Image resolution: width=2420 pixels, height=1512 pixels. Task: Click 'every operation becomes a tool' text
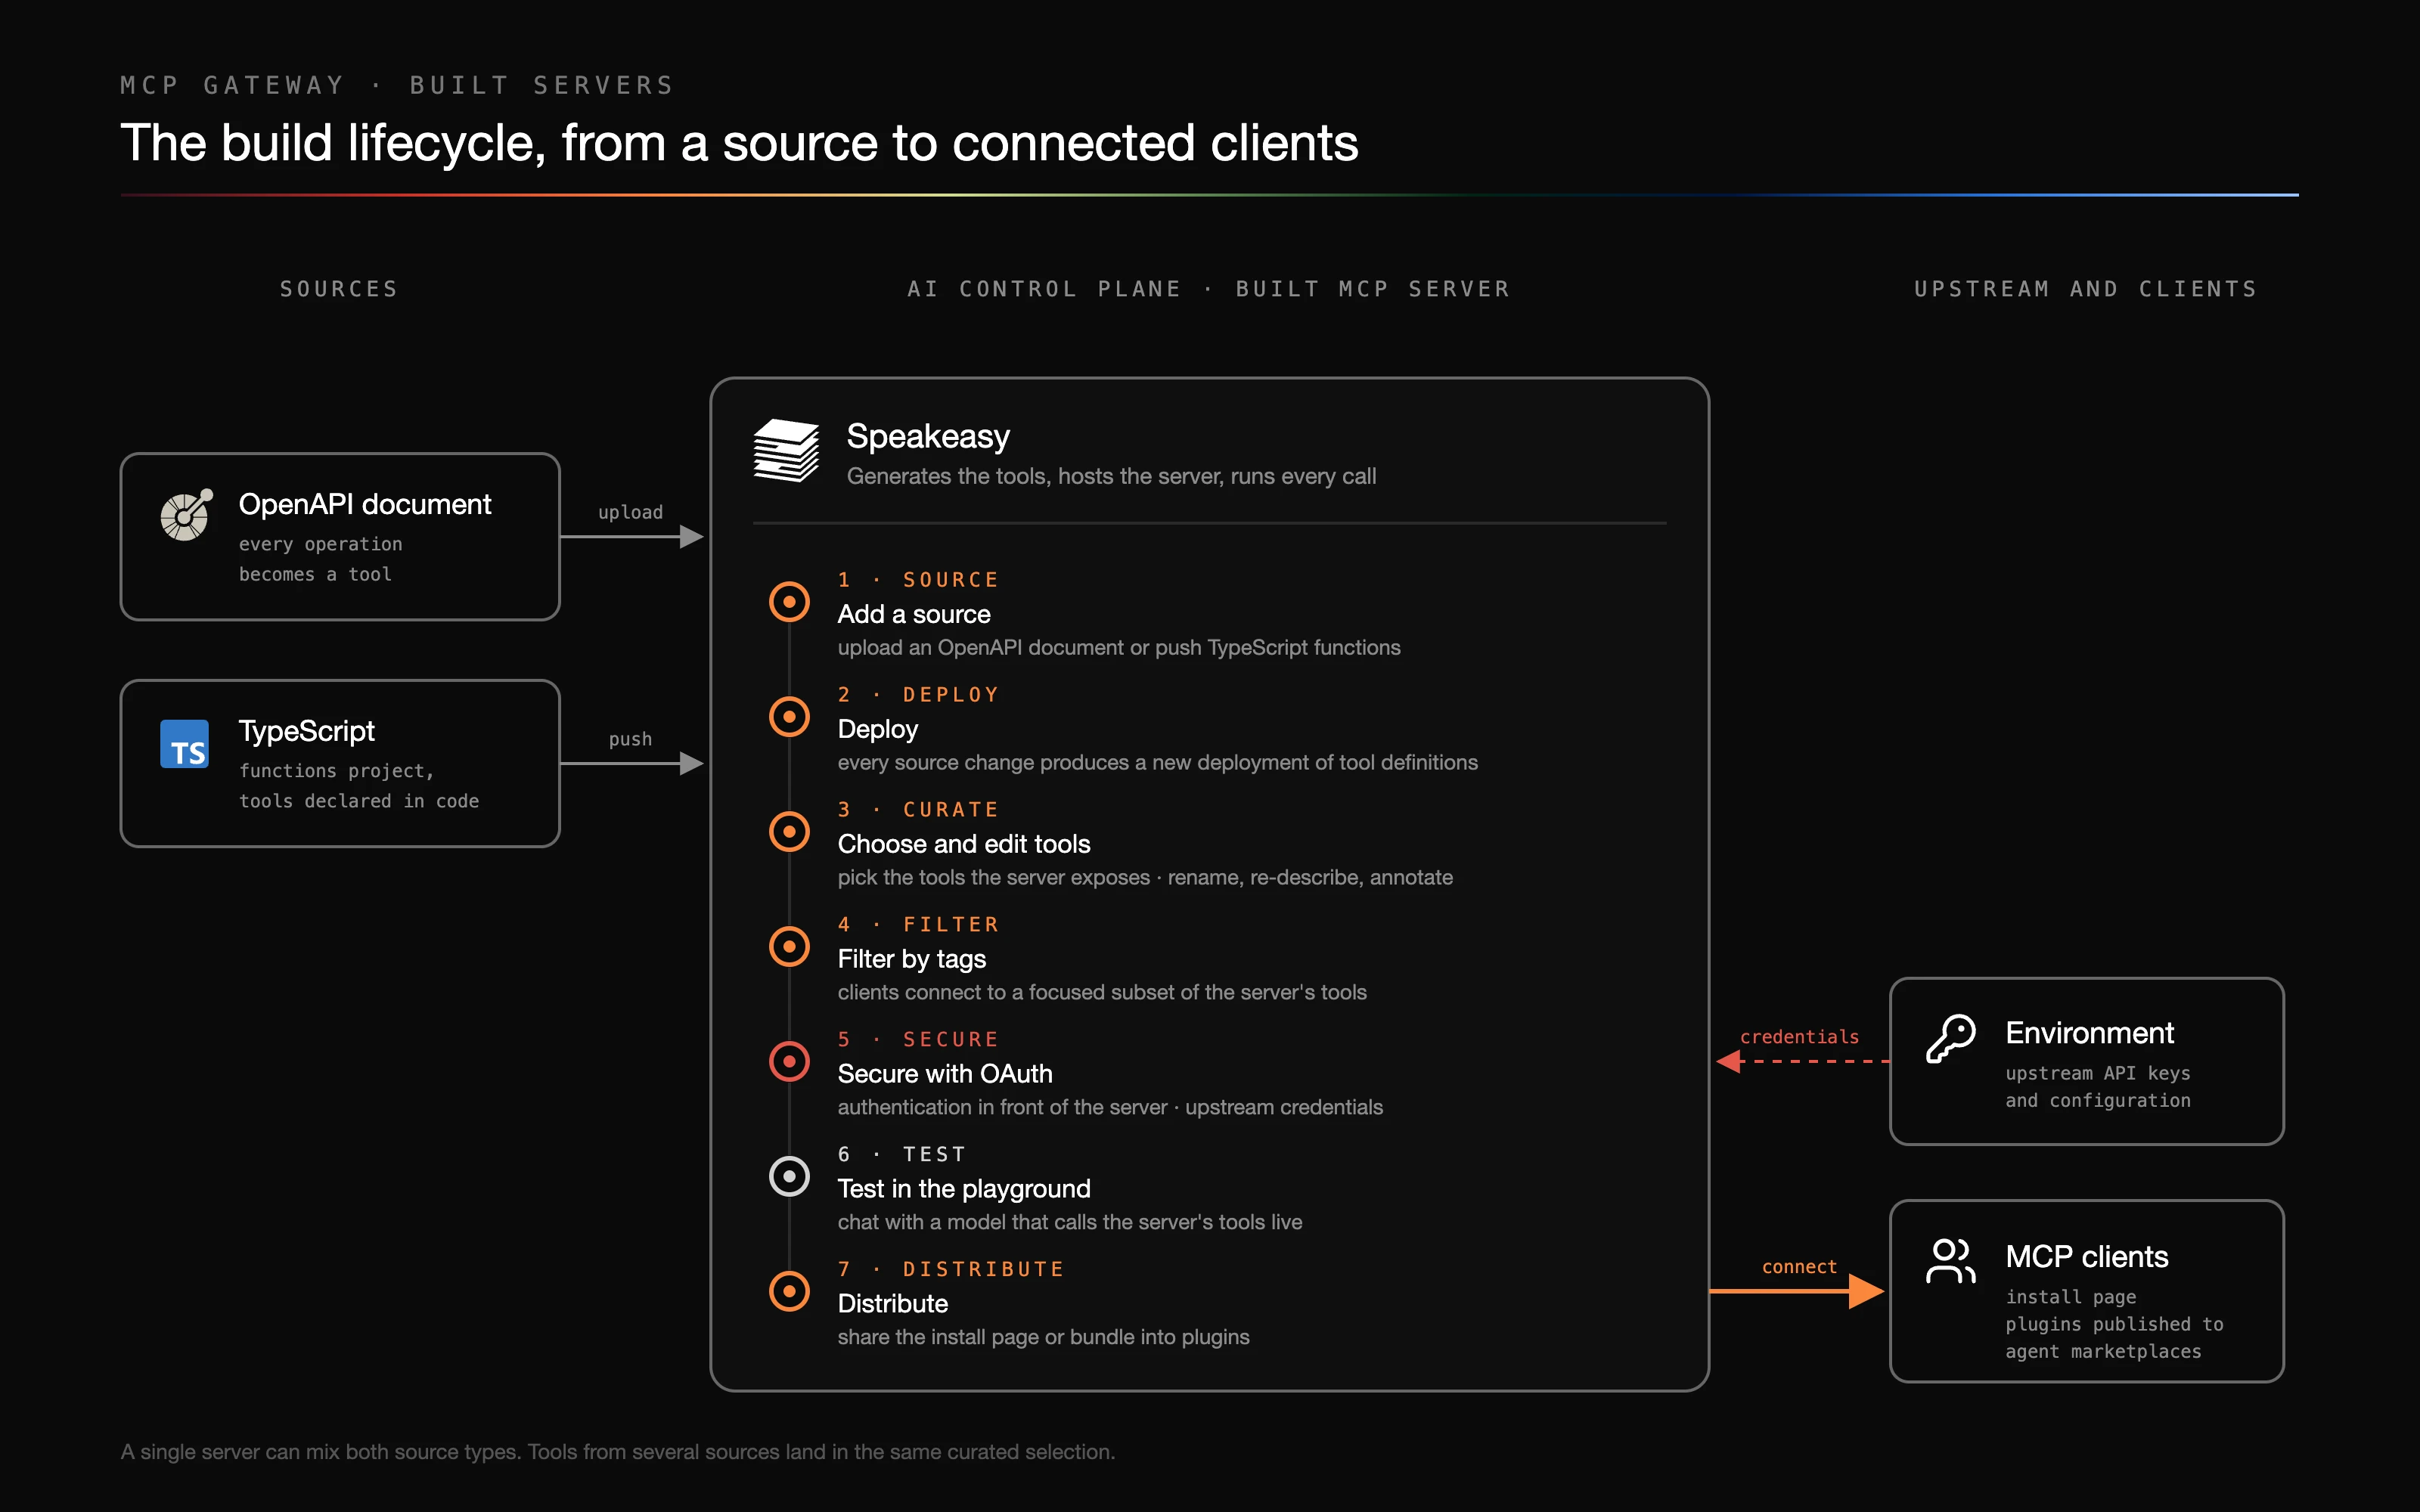[320, 559]
